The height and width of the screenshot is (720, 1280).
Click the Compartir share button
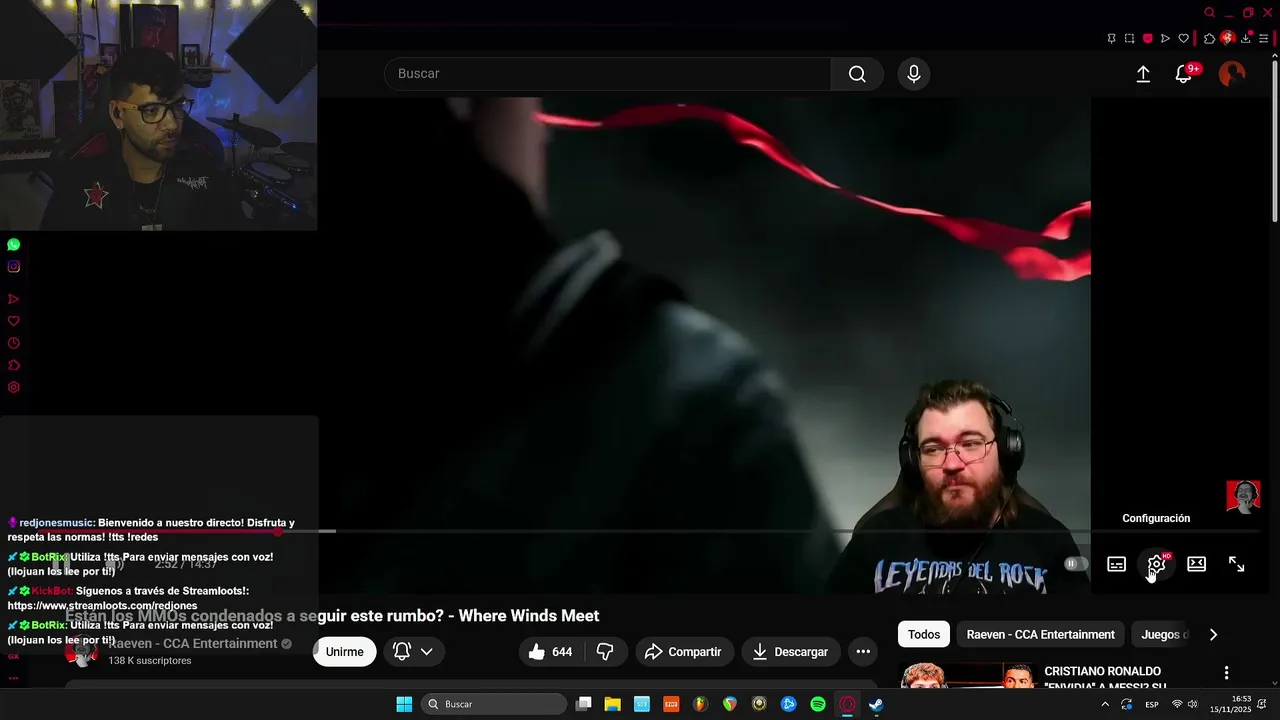click(x=683, y=652)
